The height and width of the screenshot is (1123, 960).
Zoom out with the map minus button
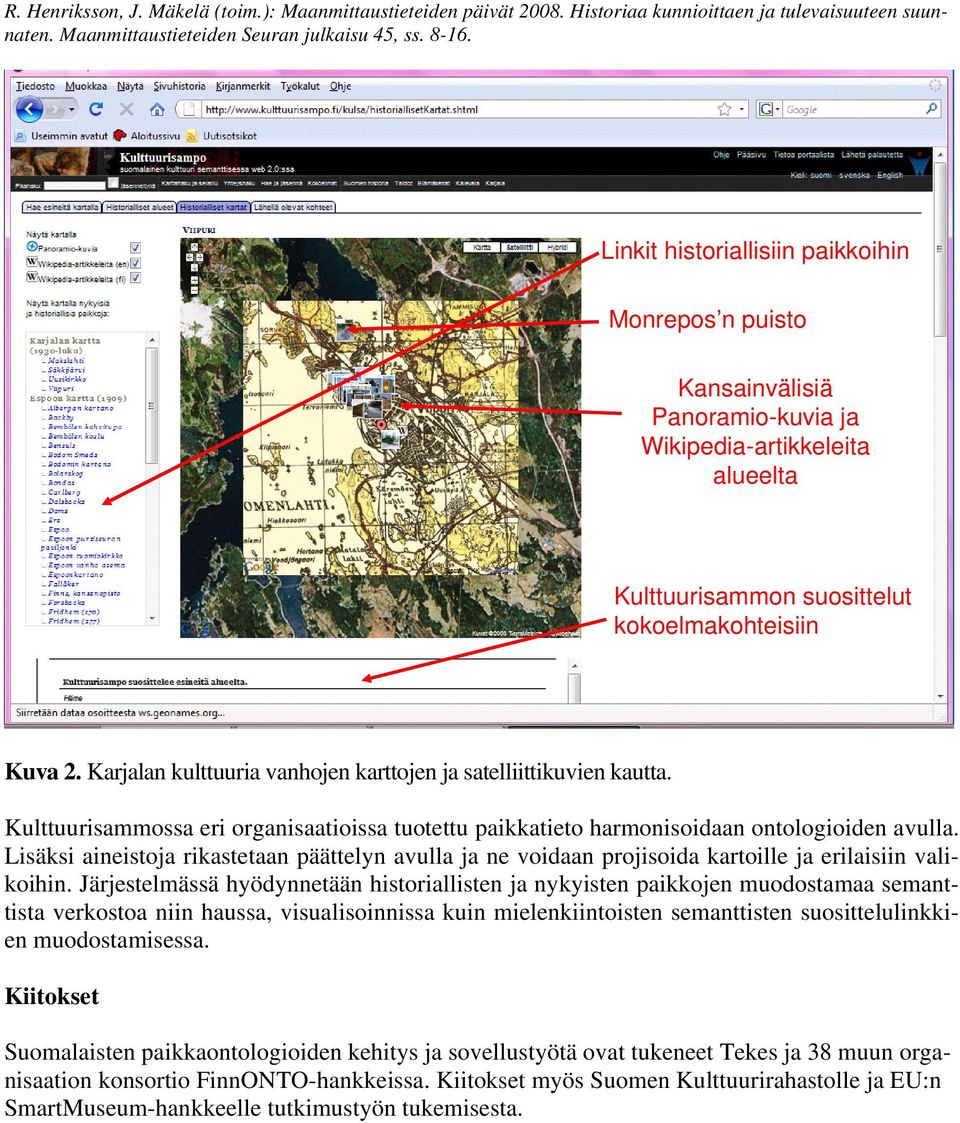click(x=193, y=291)
